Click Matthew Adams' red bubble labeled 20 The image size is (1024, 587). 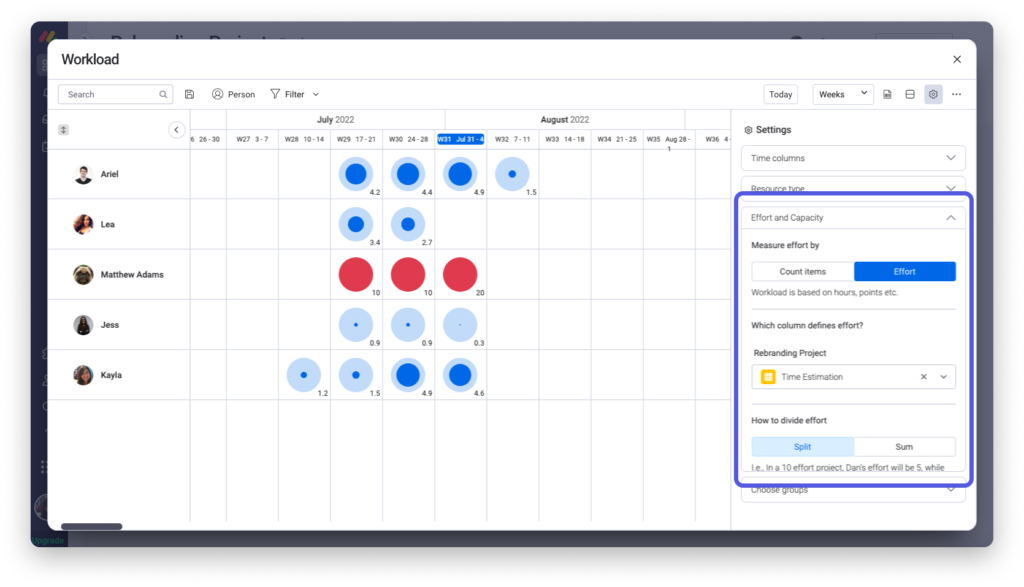(x=460, y=275)
